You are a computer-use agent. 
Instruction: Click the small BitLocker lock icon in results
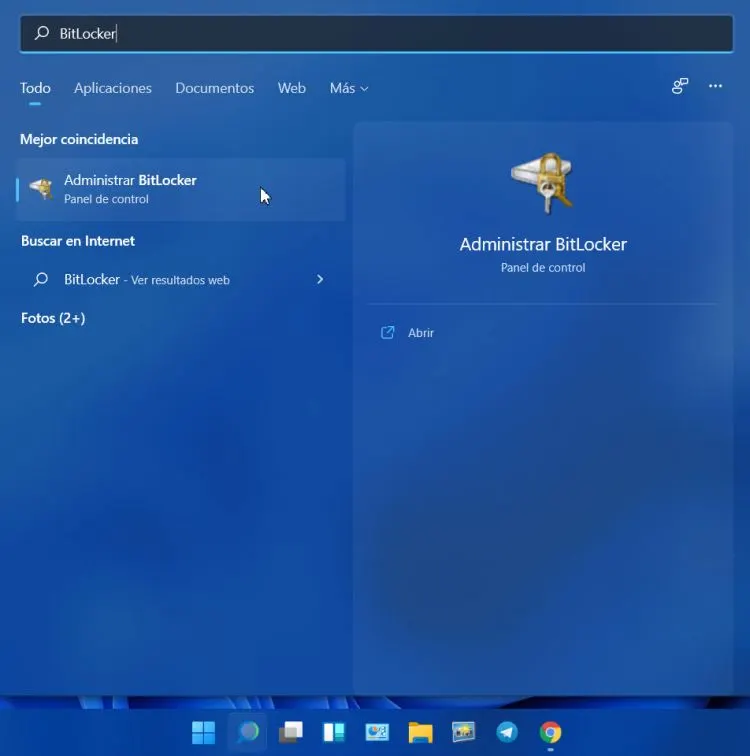[x=41, y=189]
